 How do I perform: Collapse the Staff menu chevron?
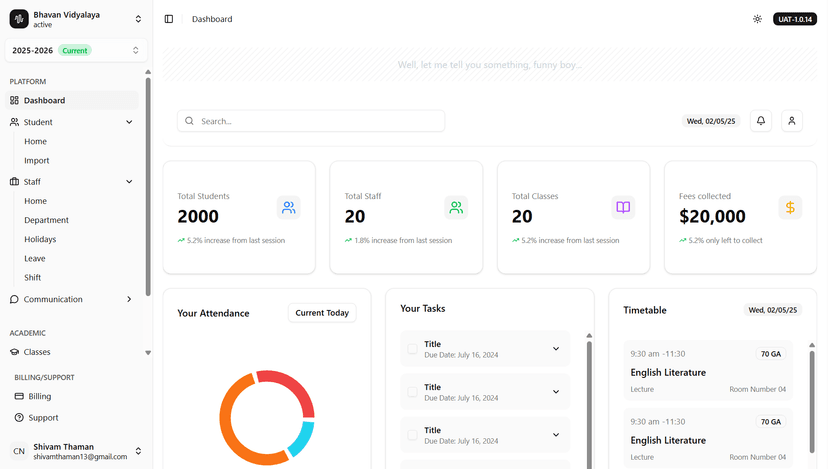[129, 182]
